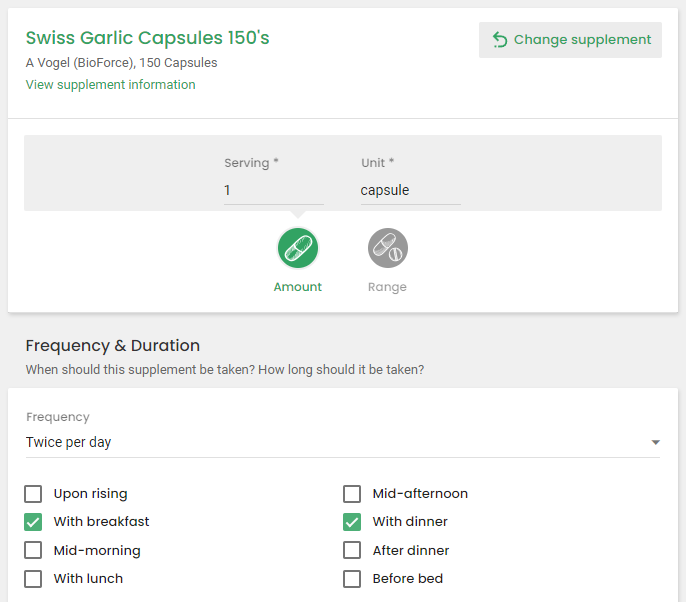Screen dimensions: 686x602
Task: Click the undo arrow in Change supplement
Action: pyautogui.click(x=500, y=40)
